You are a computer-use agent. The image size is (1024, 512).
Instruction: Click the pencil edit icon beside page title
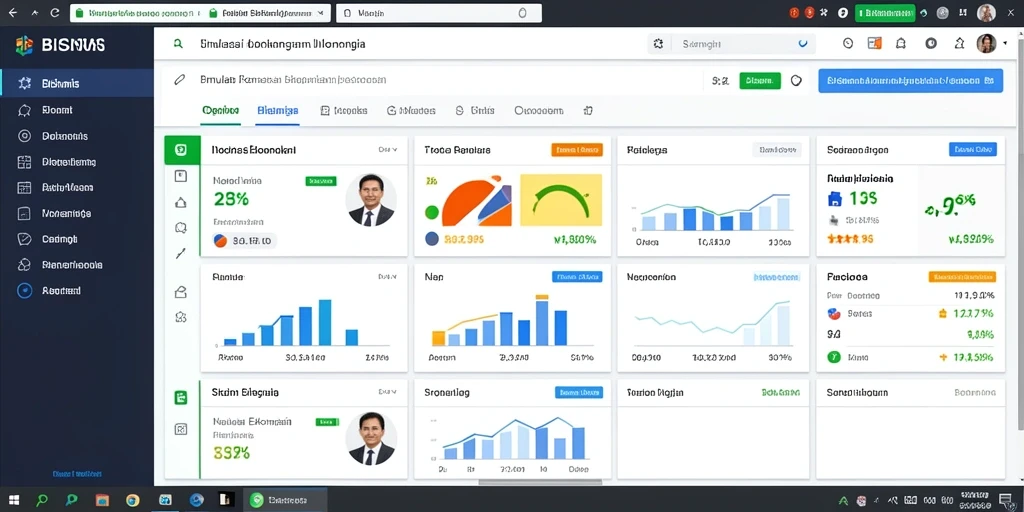[180, 80]
